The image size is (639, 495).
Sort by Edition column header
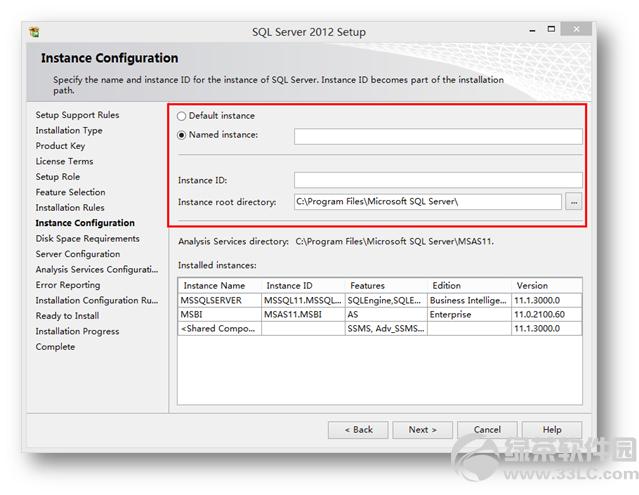(469, 286)
